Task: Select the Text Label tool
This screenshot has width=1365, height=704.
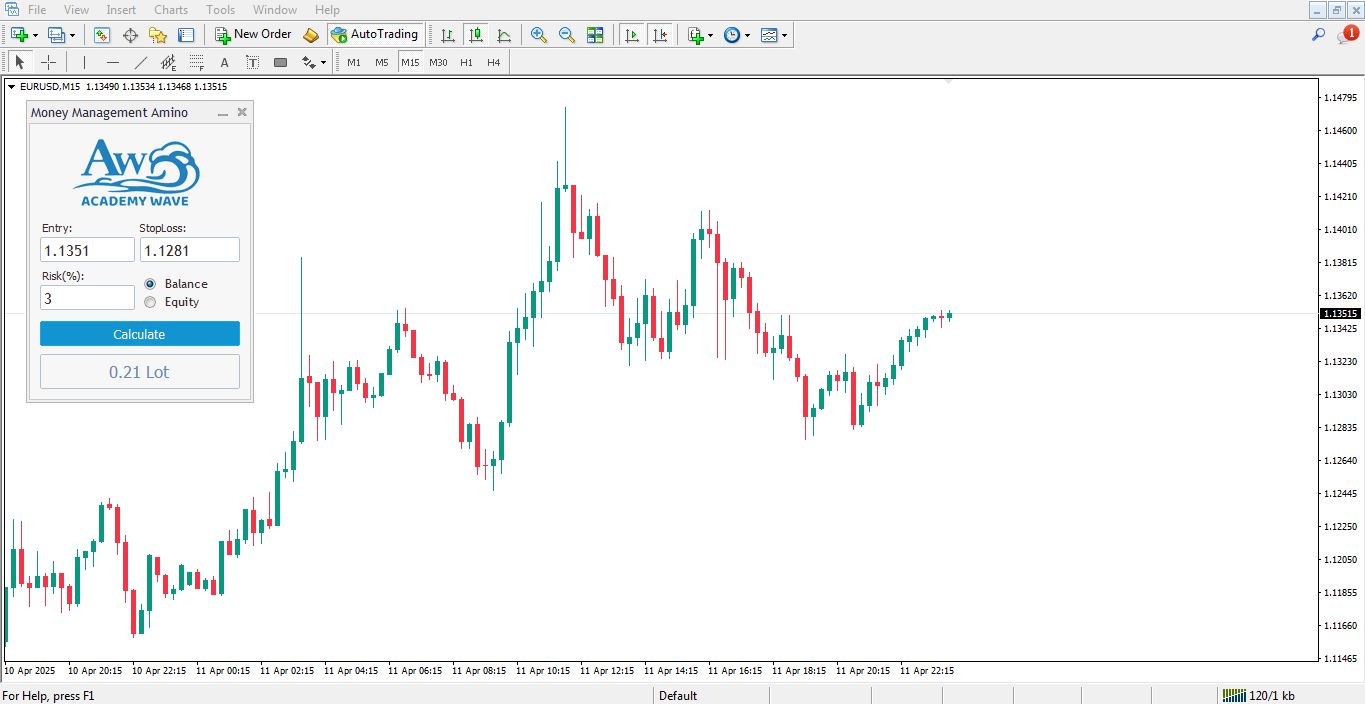Action: 252,62
